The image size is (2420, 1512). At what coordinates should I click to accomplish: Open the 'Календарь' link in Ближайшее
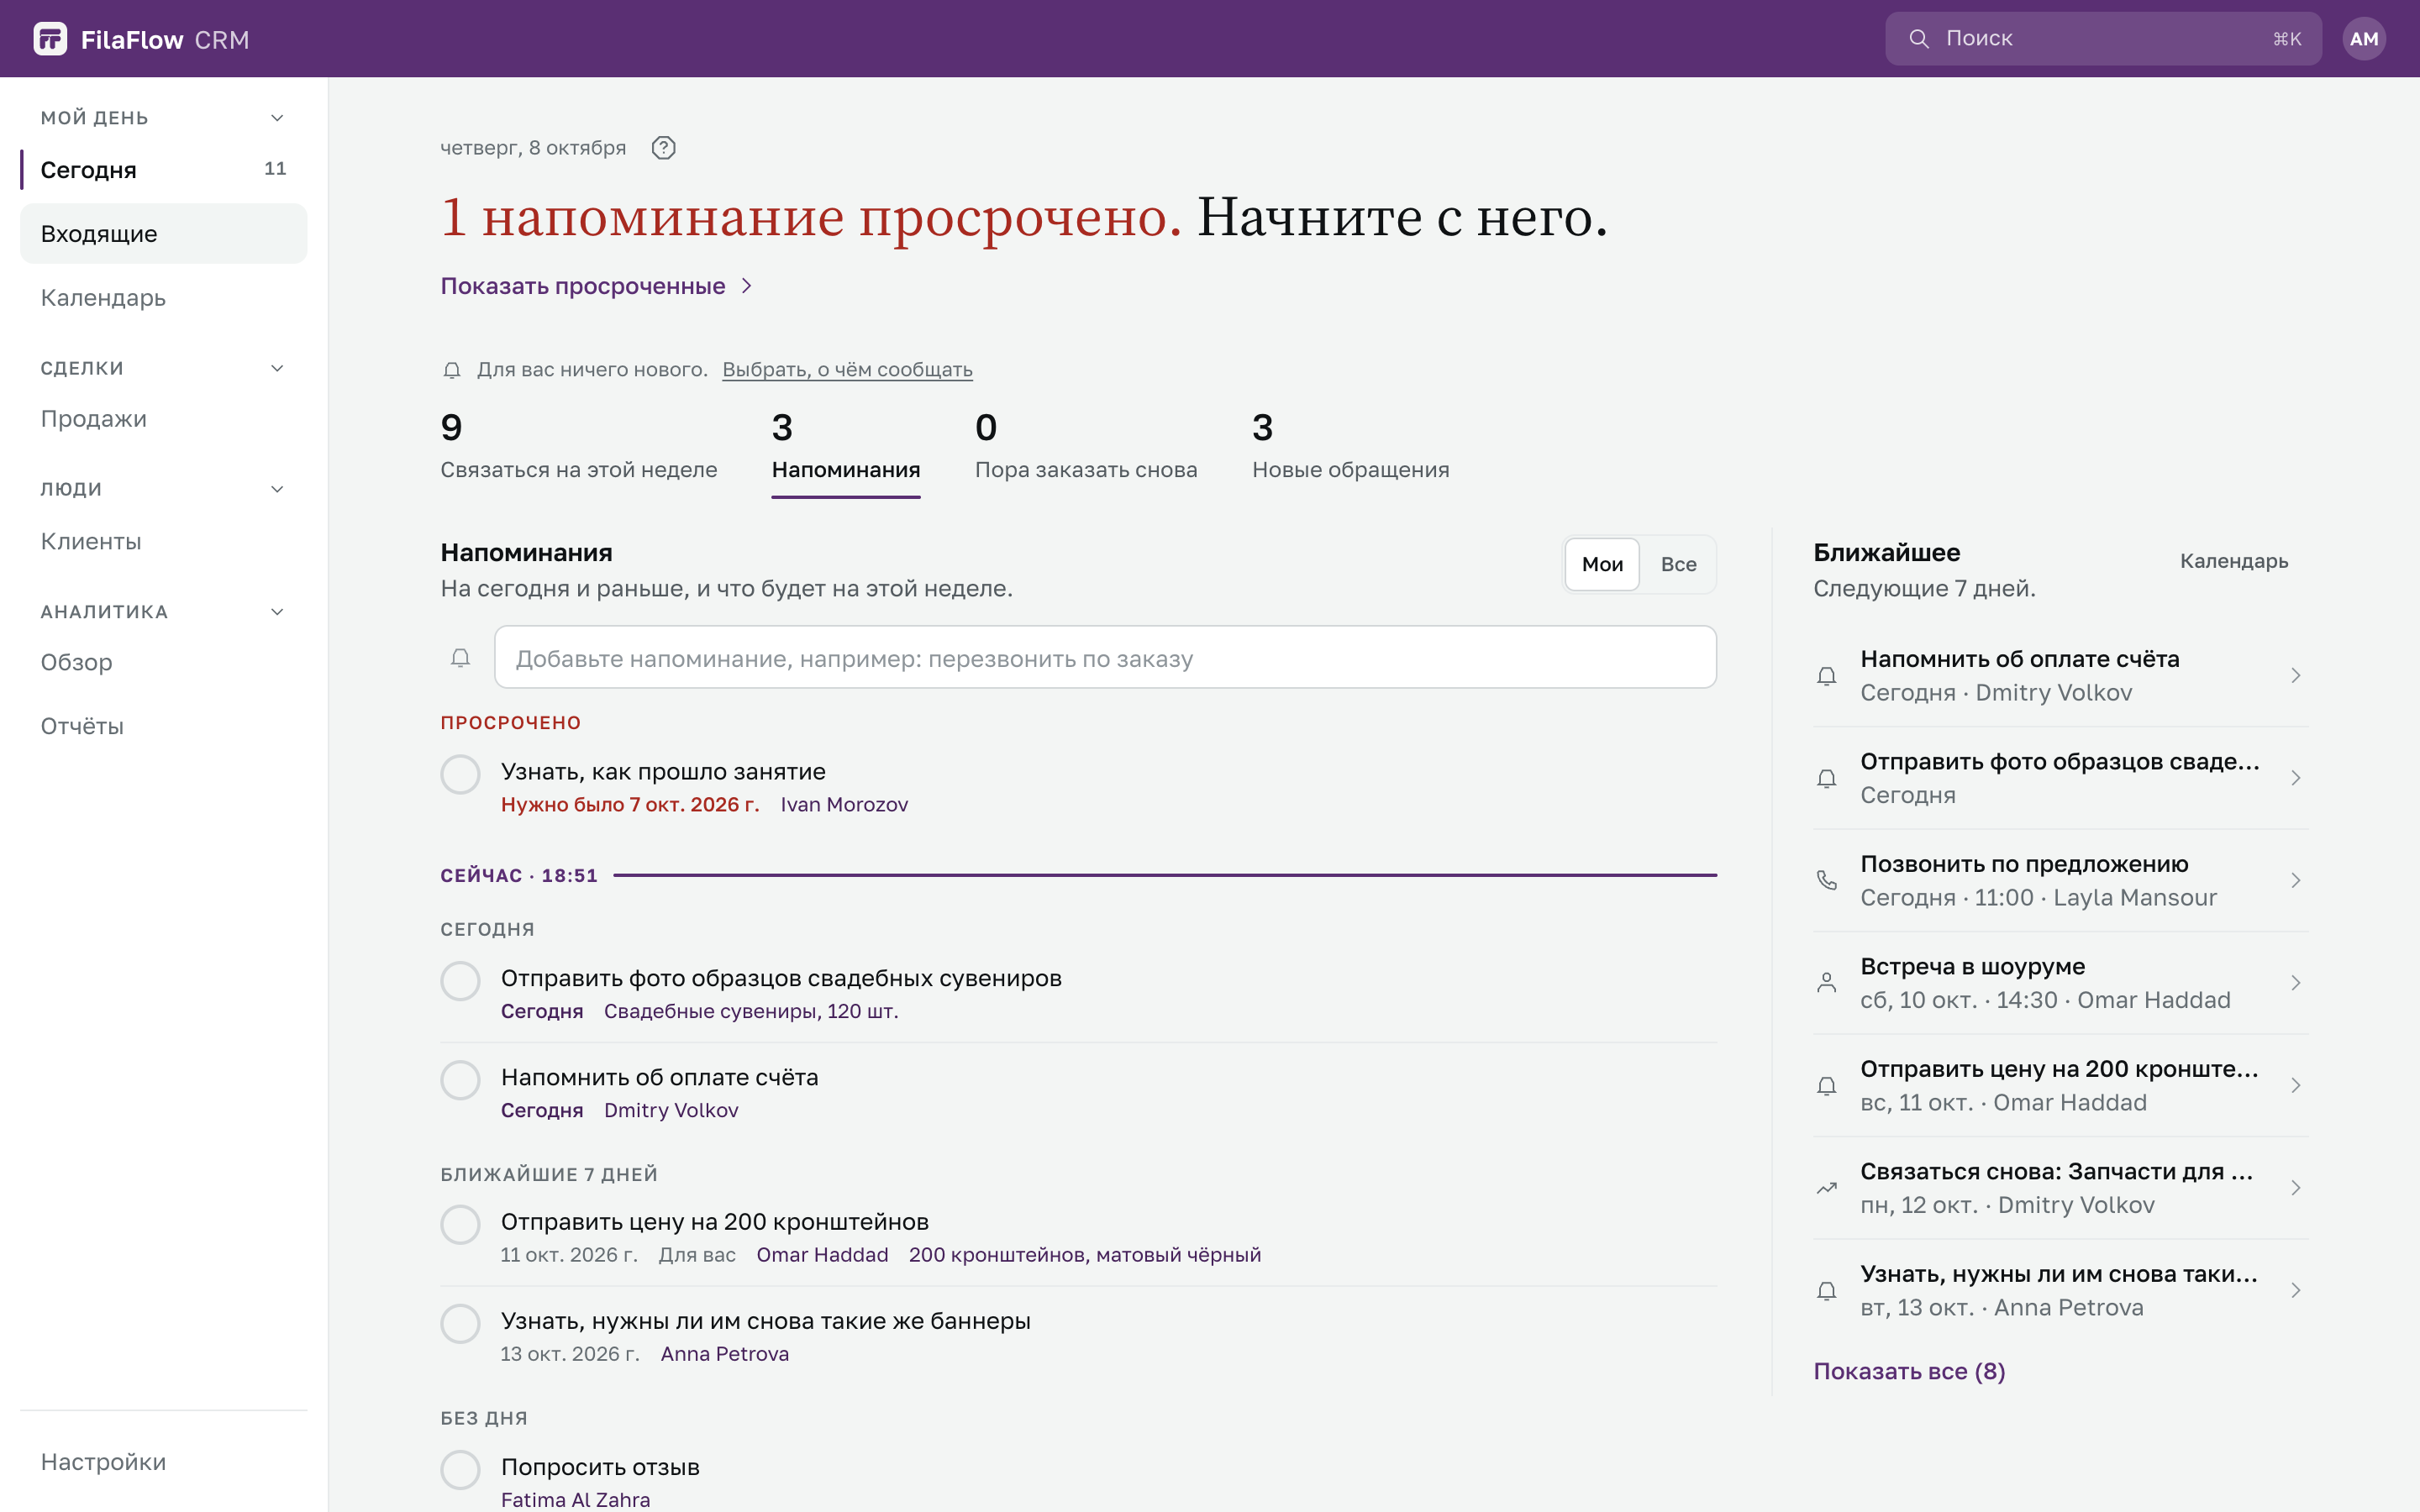pyautogui.click(x=2233, y=561)
